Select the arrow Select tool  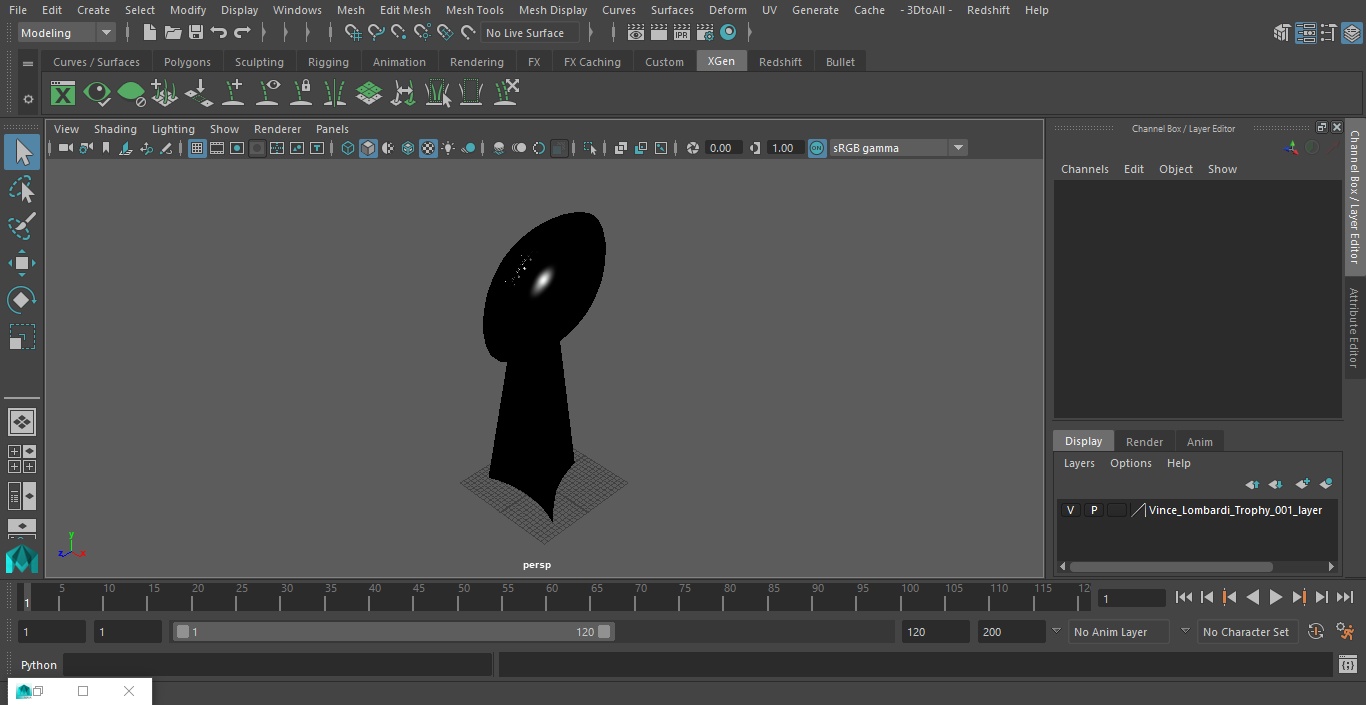22,152
